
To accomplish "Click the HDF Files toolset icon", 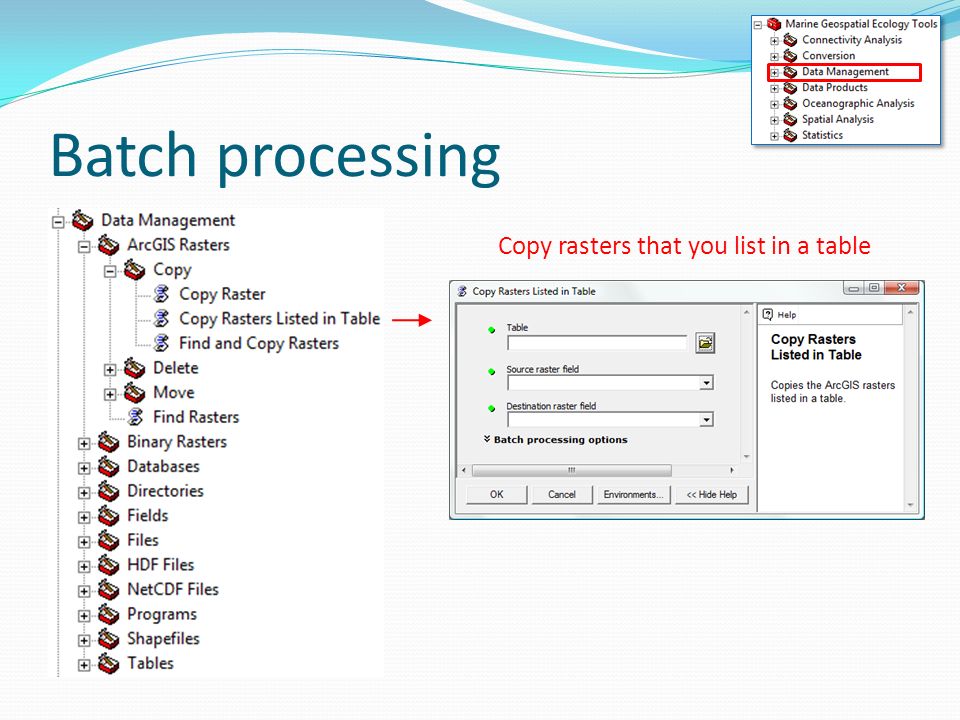I will click(108, 564).
